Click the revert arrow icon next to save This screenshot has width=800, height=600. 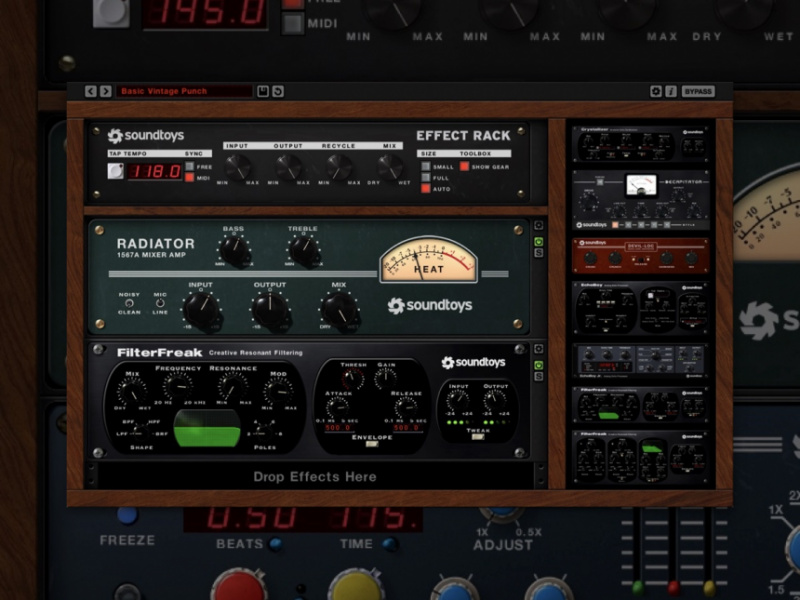pyautogui.click(x=278, y=90)
